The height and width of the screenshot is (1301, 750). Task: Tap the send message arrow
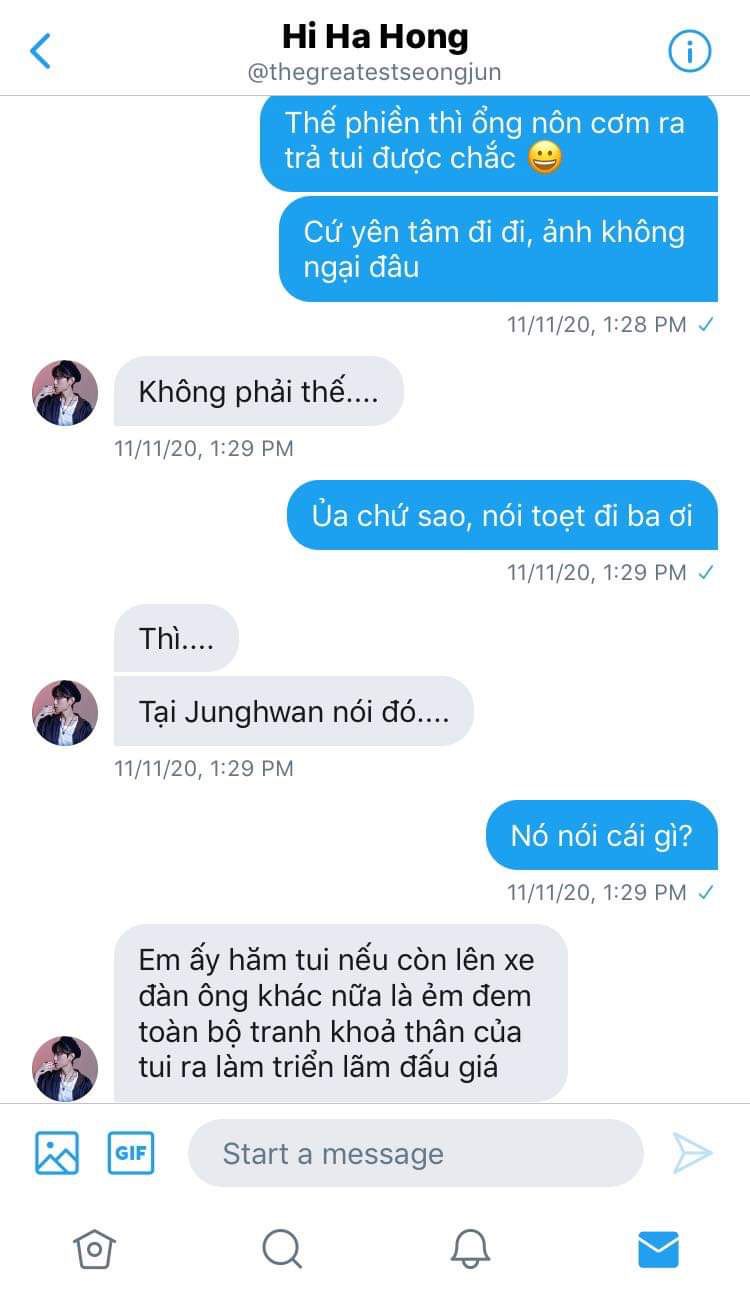pos(692,1153)
